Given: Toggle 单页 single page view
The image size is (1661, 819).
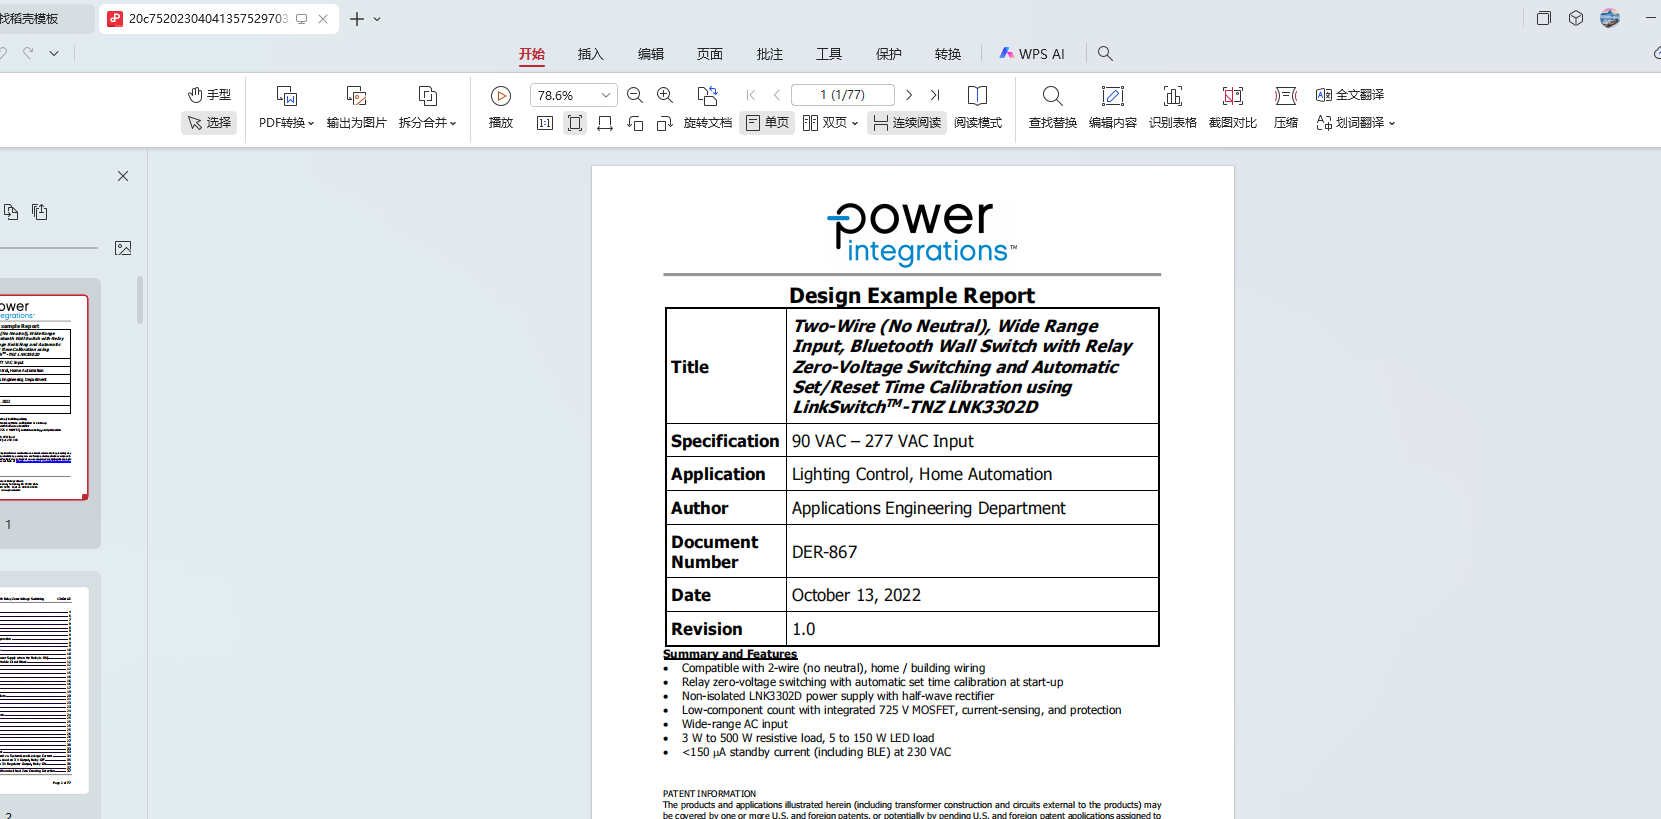Looking at the screenshot, I should point(767,122).
